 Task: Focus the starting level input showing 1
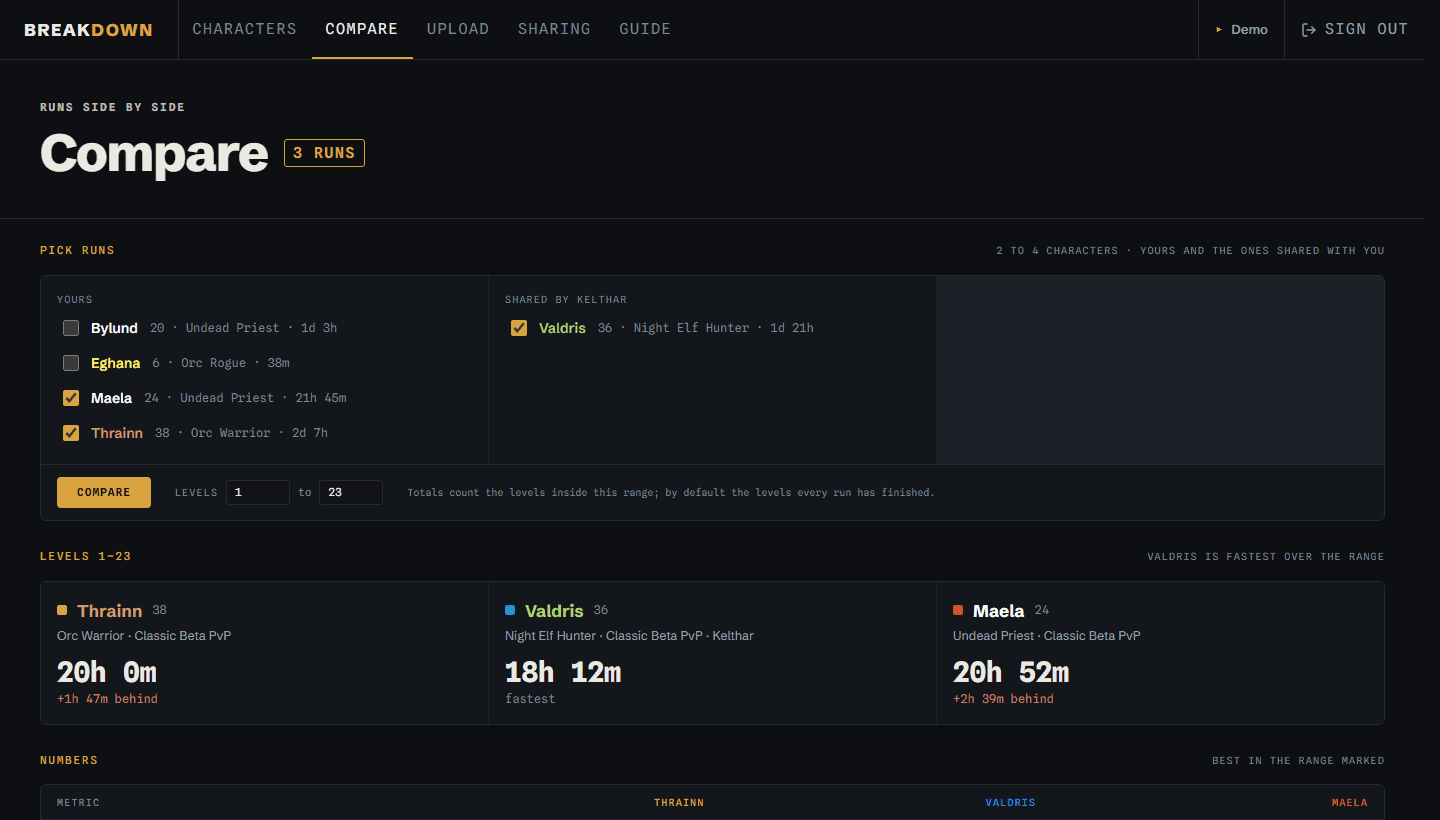tap(258, 492)
